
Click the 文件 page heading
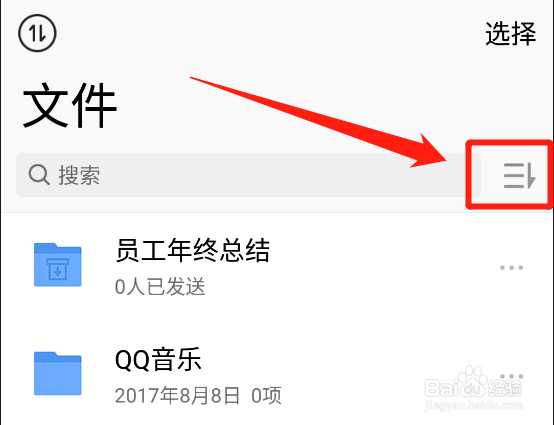(70, 105)
